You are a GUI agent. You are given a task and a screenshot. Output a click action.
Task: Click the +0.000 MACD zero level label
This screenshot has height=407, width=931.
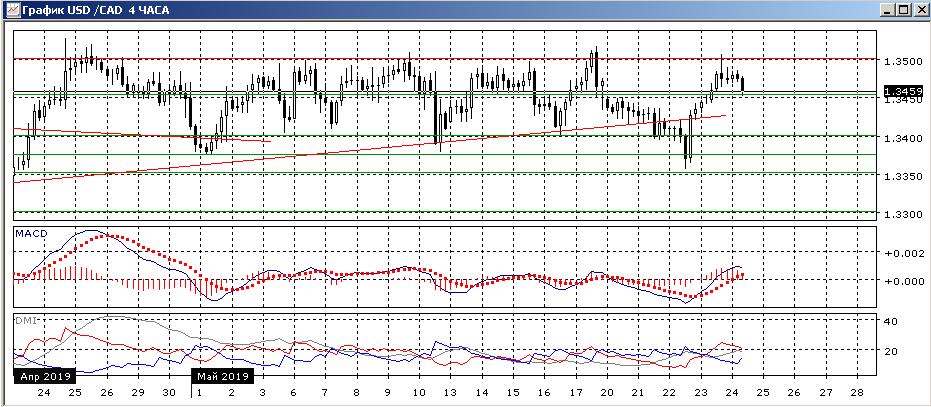(901, 281)
